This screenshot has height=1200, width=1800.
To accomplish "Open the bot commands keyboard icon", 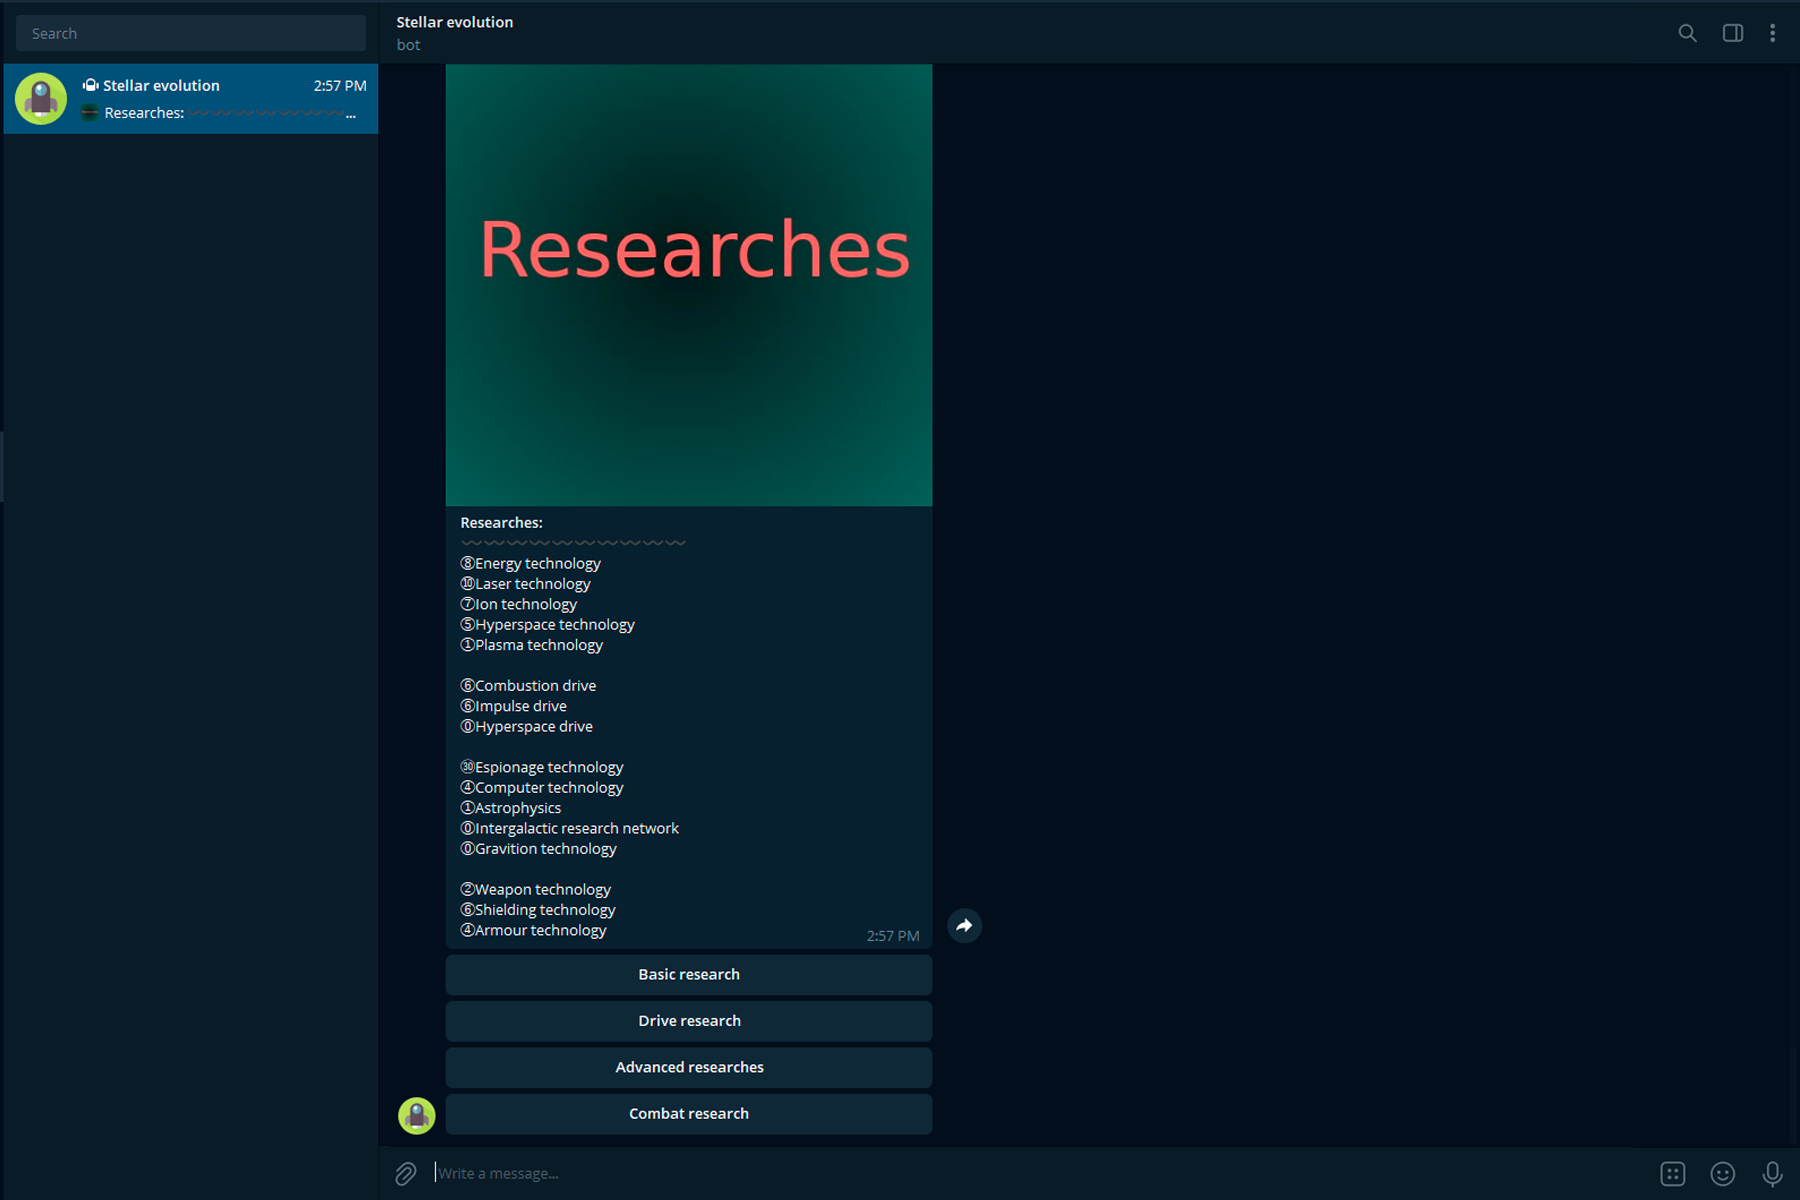I will tap(1673, 1173).
